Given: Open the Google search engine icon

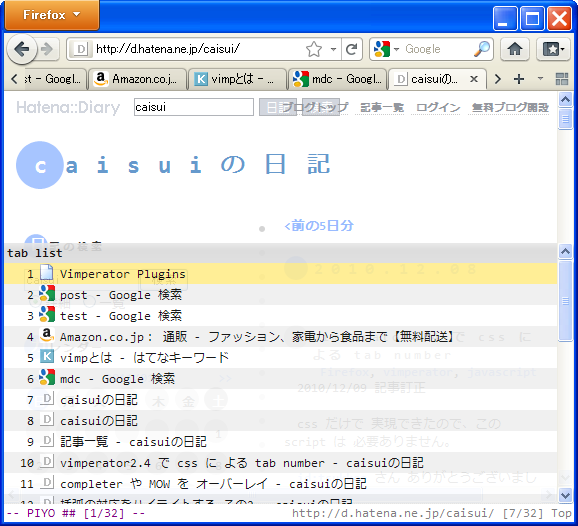Looking at the screenshot, I should 382,49.
